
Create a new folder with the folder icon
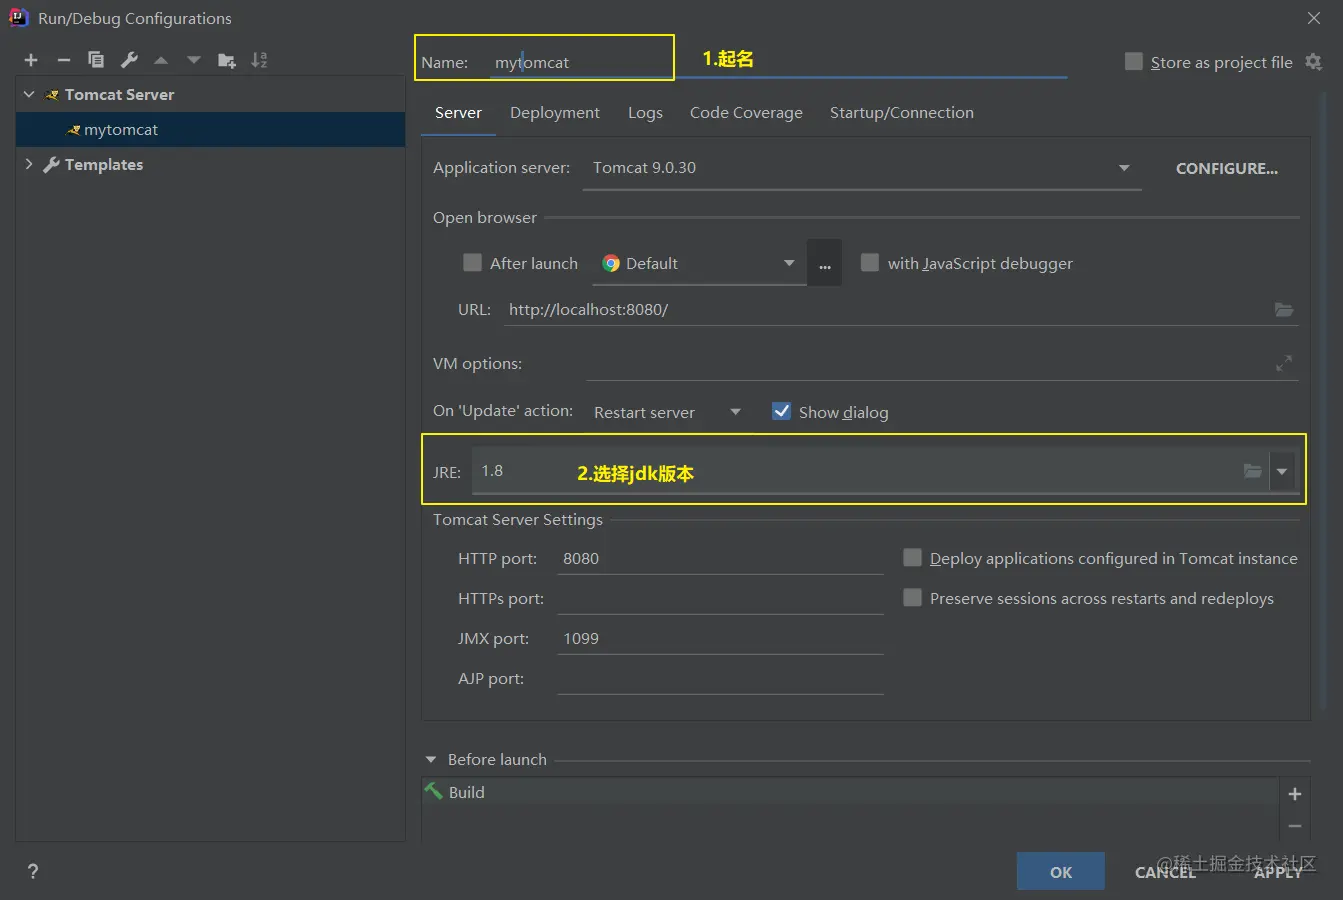pyautogui.click(x=227, y=60)
